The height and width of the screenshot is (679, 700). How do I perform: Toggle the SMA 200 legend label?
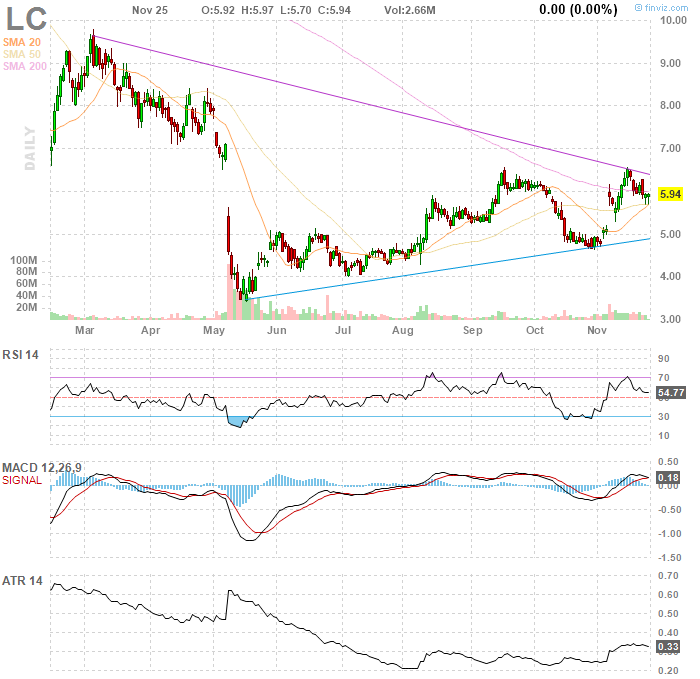pyautogui.click(x=25, y=67)
